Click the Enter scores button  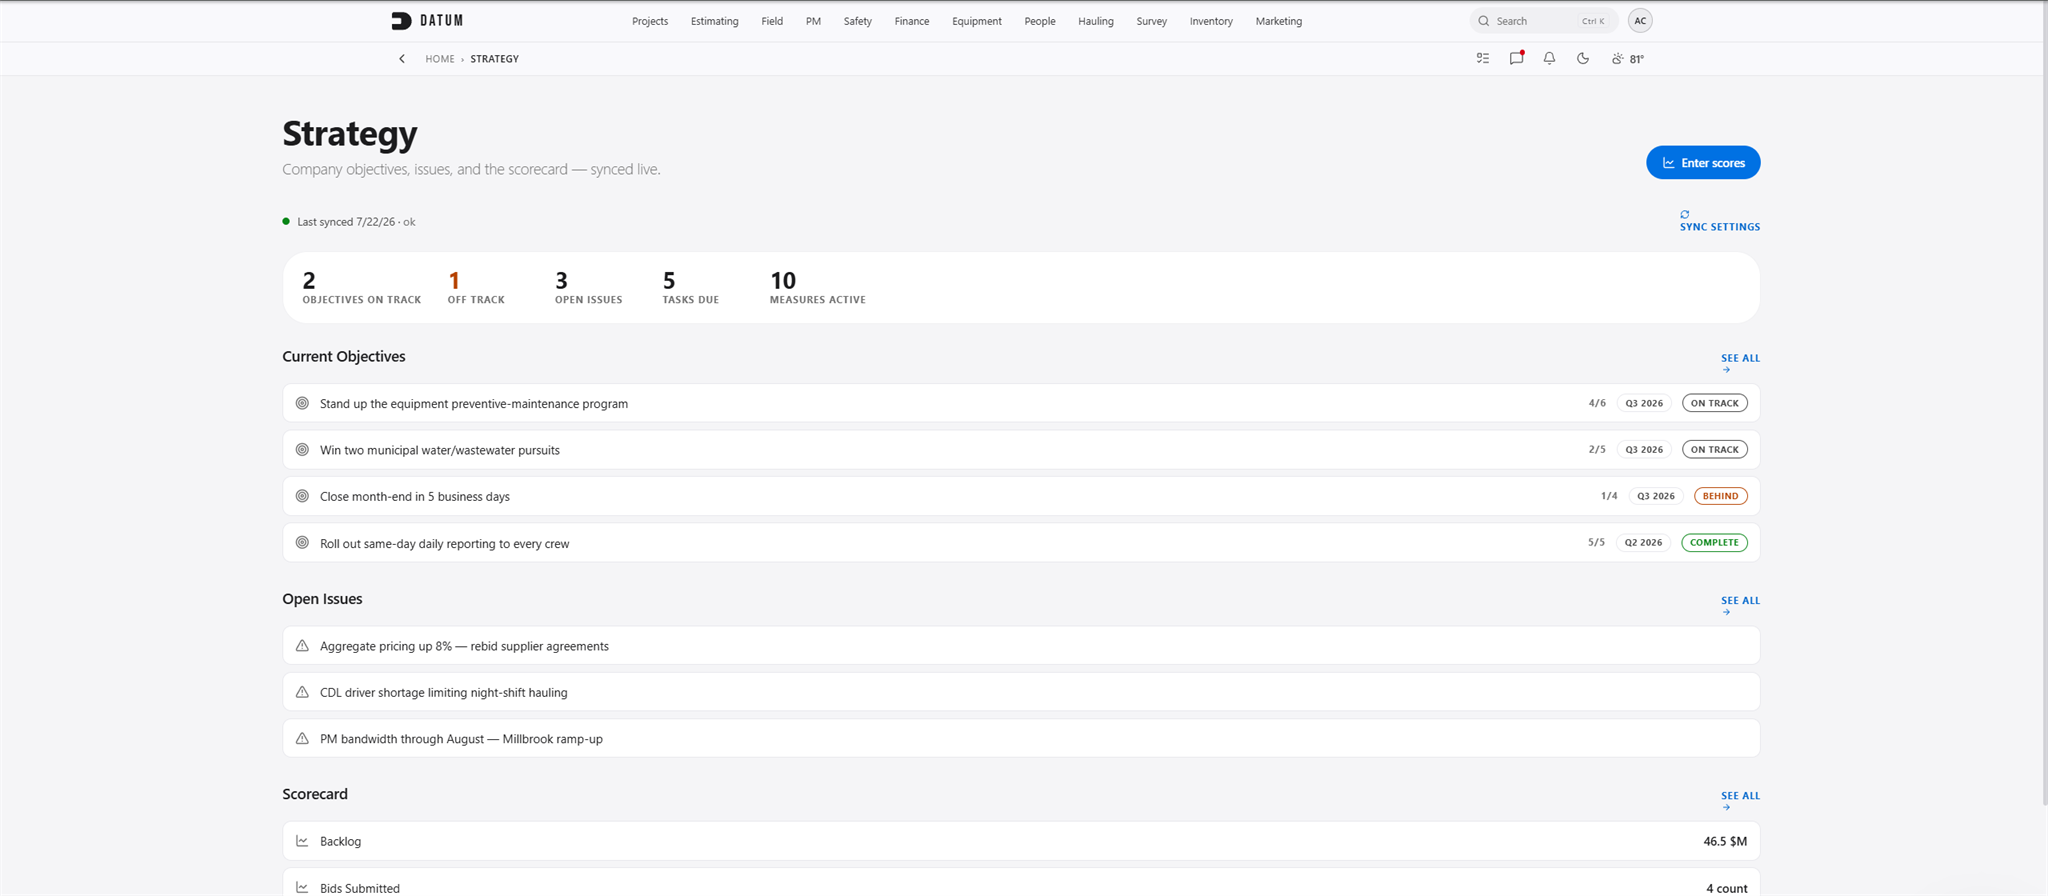[1703, 163]
